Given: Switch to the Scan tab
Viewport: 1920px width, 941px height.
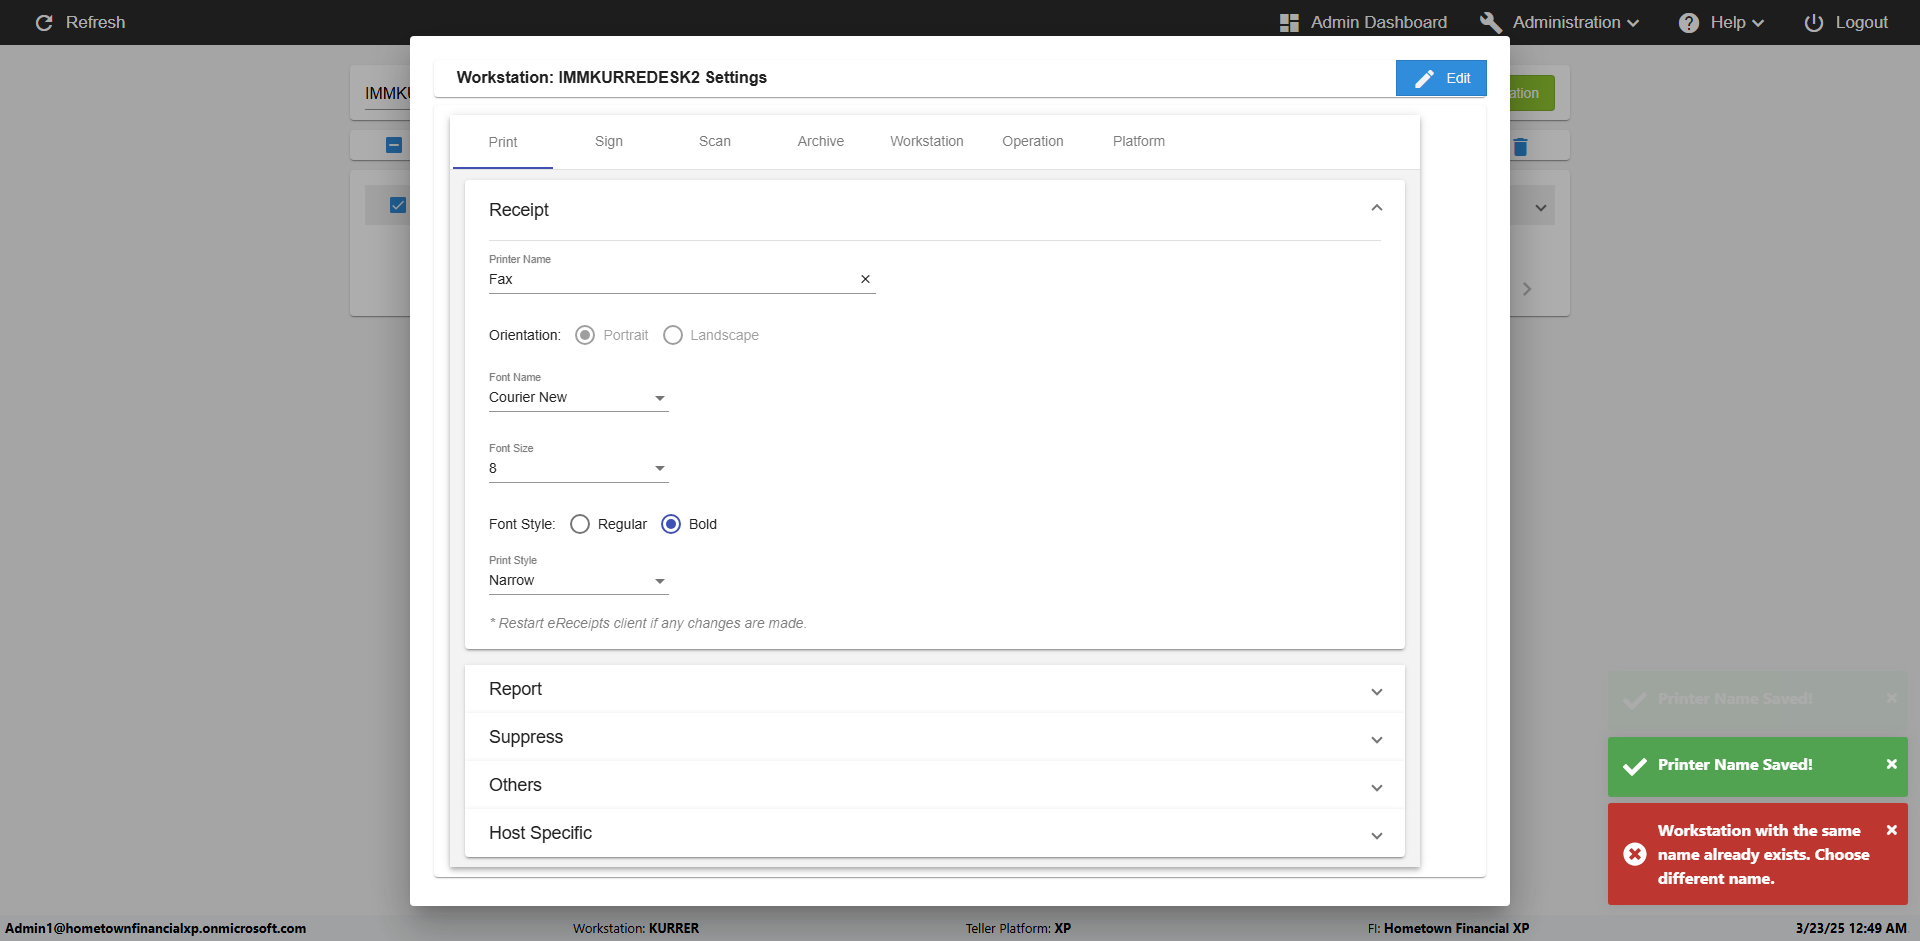Looking at the screenshot, I should (x=714, y=141).
